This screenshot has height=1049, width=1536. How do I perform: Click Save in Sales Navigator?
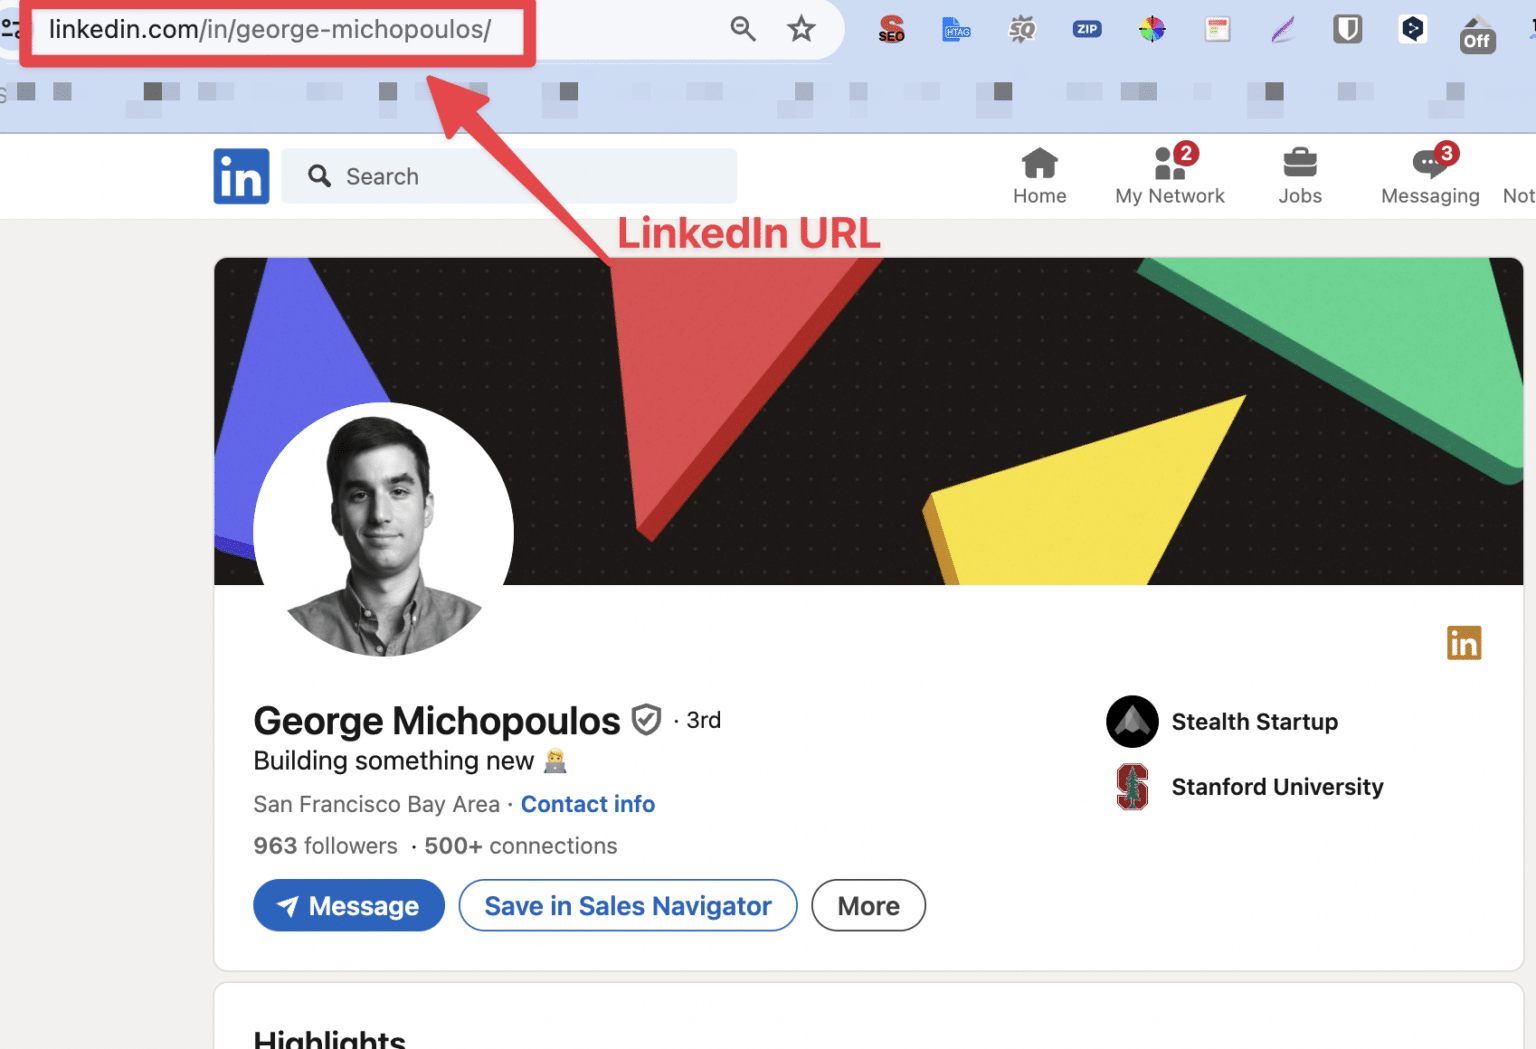pos(627,905)
